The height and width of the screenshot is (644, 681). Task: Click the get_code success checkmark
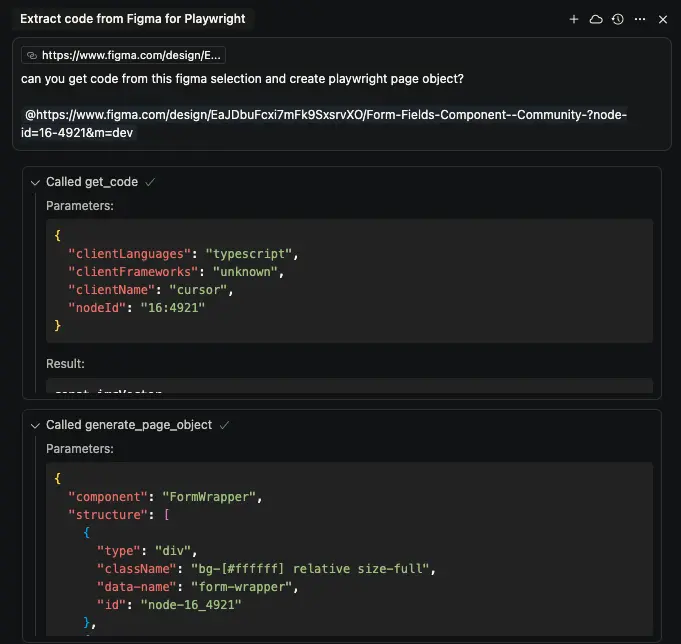[150, 182]
